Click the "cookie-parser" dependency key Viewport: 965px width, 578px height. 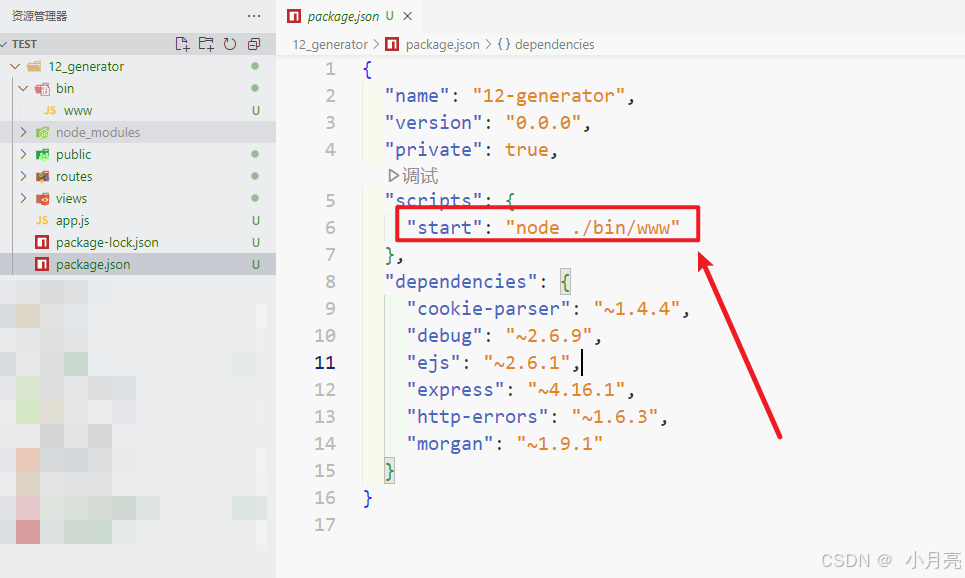tap(489, 308)
